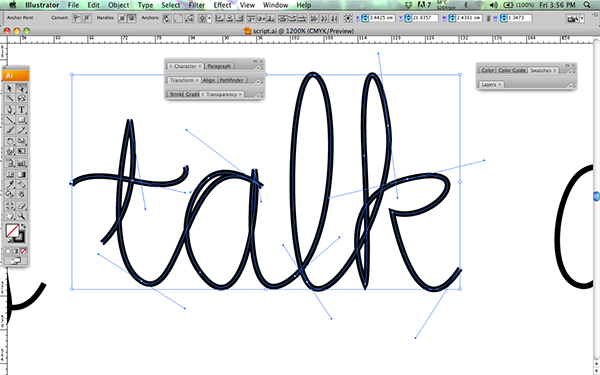Select the Lasso tool
The height and width of the screenshot is (375, 600).
point(22,99)
